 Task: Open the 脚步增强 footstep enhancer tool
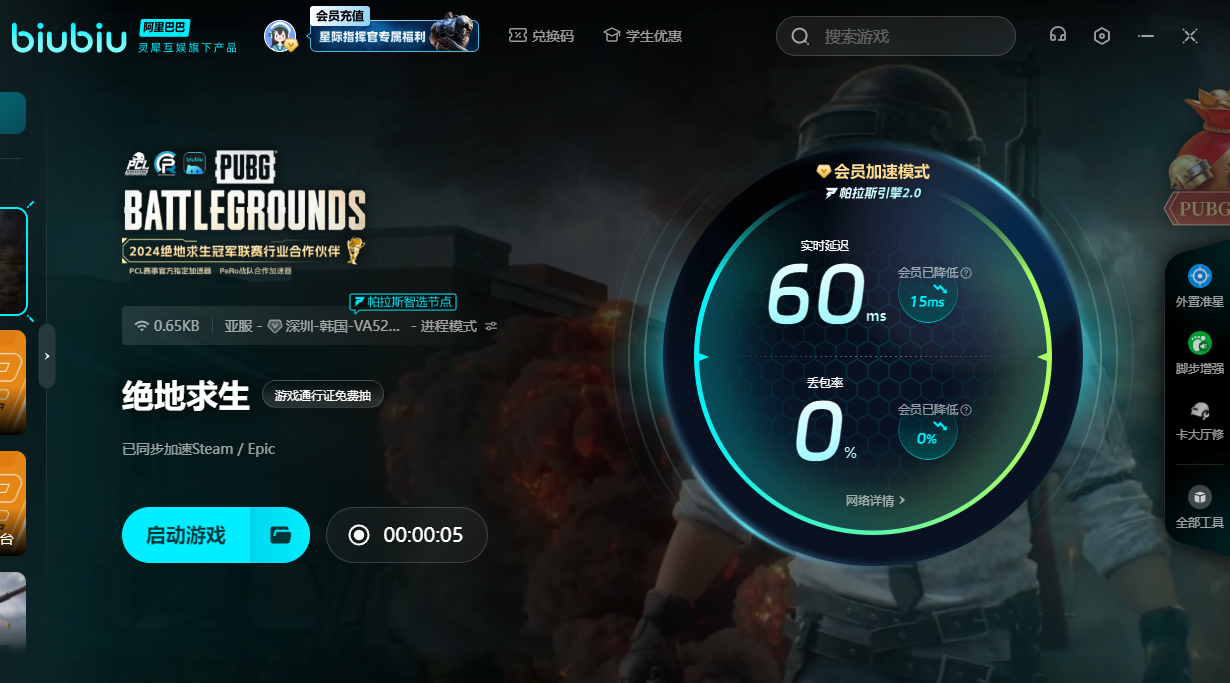(x=1199, y=353)
